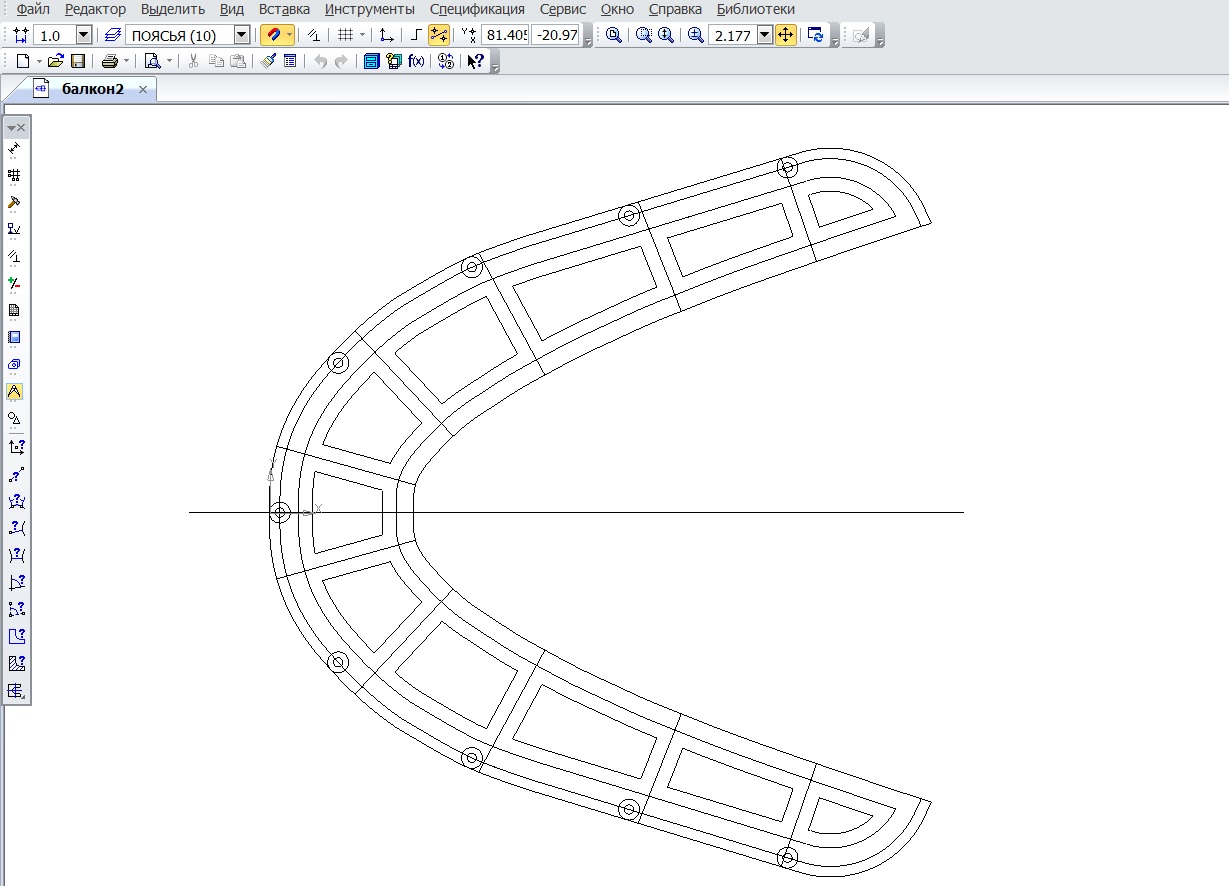This screenshot has width=1229, height=886.
Task: Click the refresh view icon
Action: [816, 35]
